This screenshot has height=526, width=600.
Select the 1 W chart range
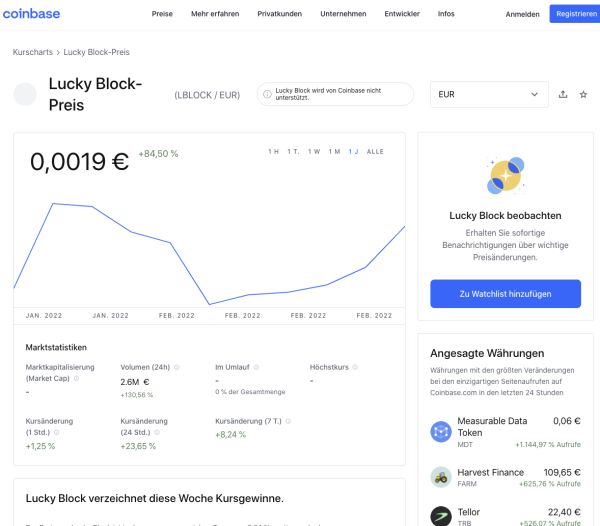314,152
